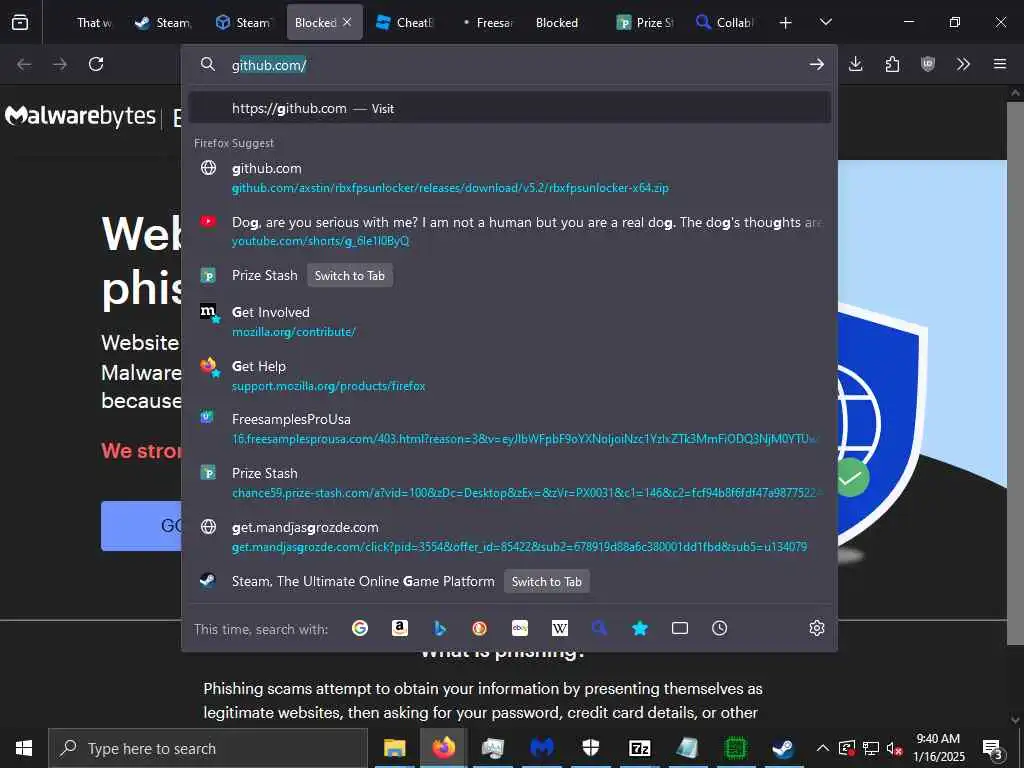Open the Get Involved mozilla.org suggestion

pyautogui.click(x=509, y=321)
